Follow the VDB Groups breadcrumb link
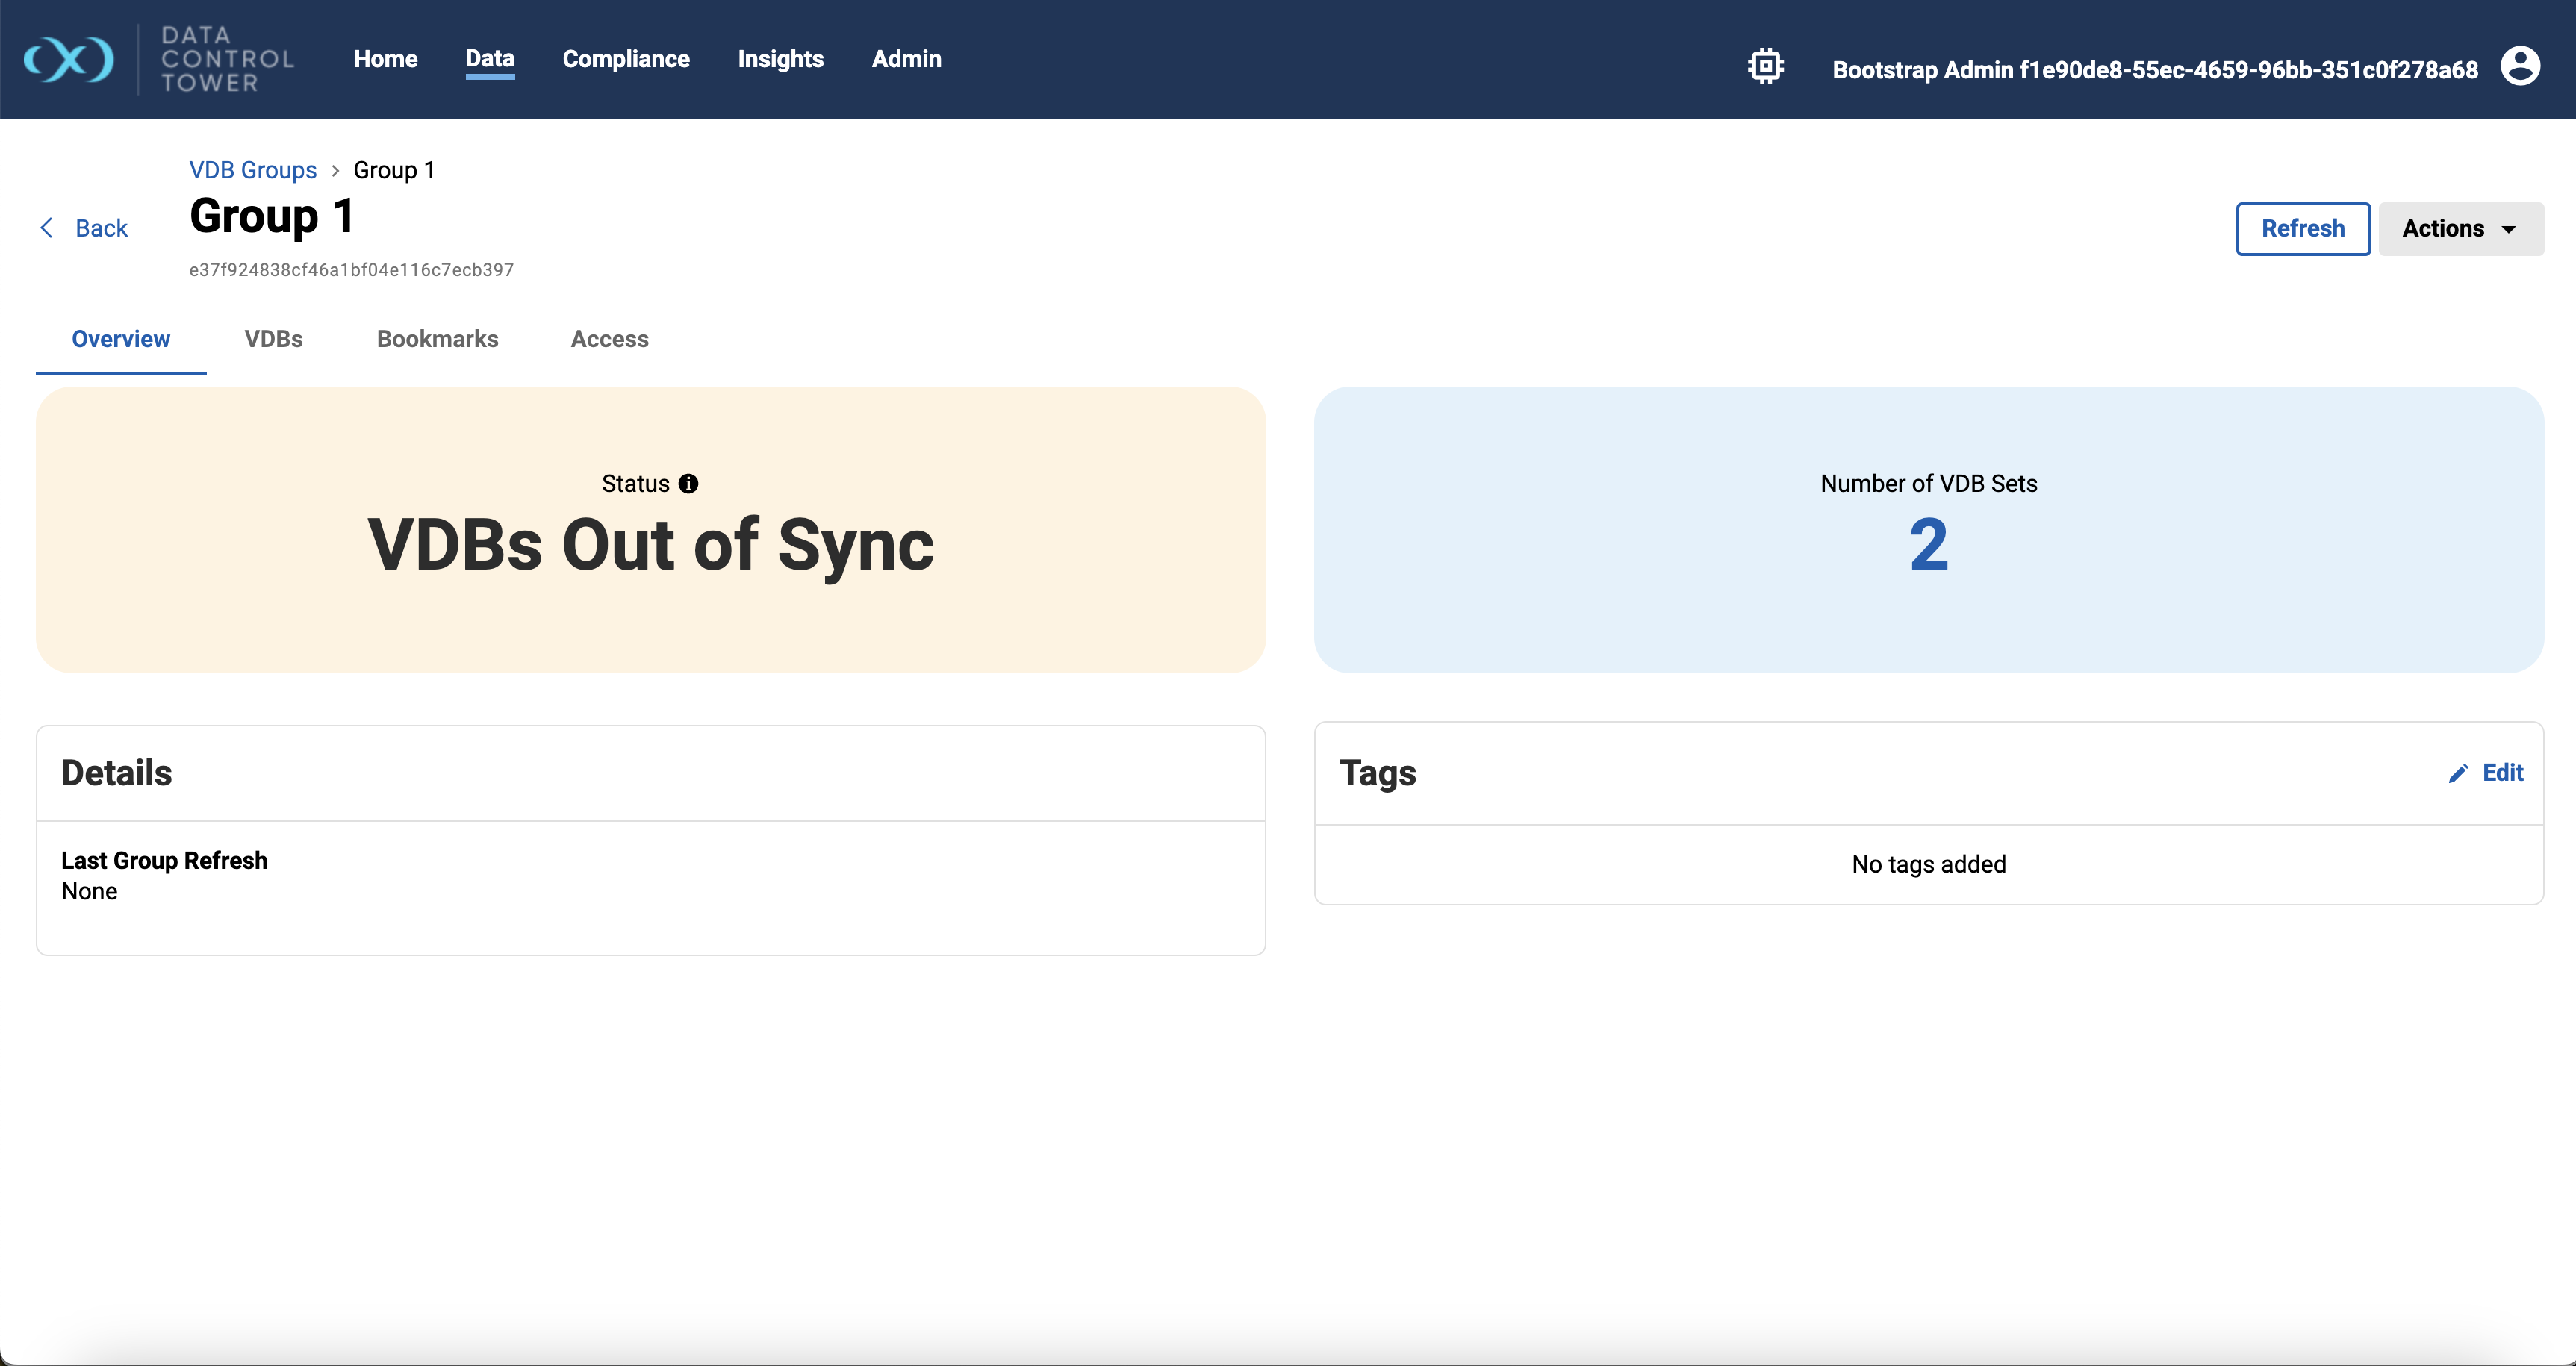Viewport: 2576px width, 1366px height. (253, 170)
